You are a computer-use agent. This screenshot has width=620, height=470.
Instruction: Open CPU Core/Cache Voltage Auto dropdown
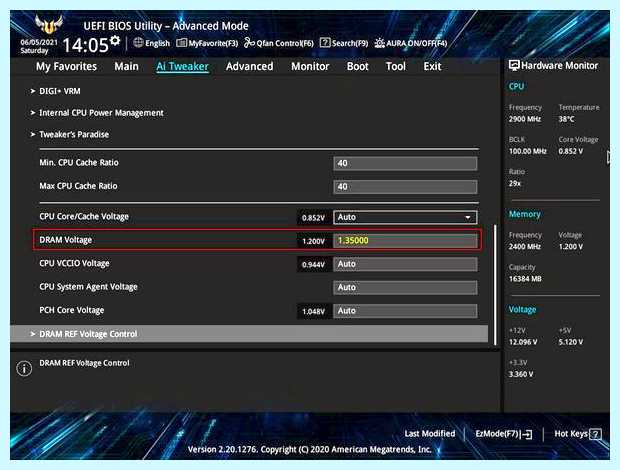[x=405, y=217]
